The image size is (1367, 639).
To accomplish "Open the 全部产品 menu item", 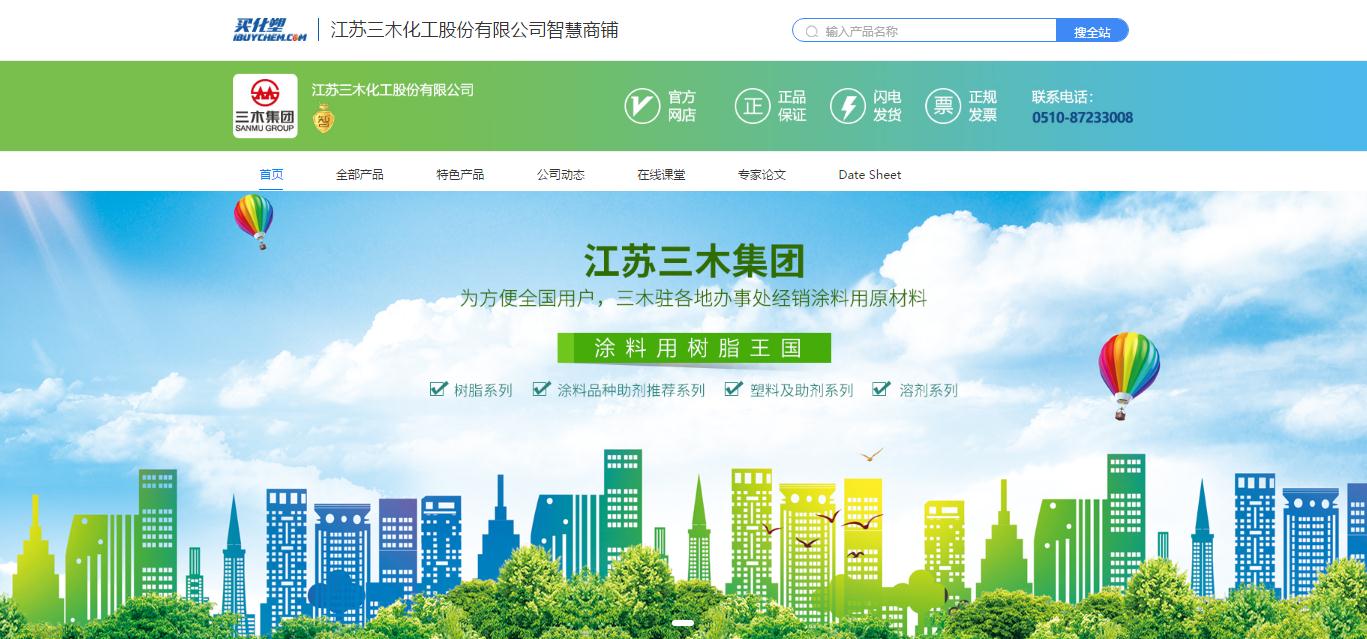I will tap(360, 174).
